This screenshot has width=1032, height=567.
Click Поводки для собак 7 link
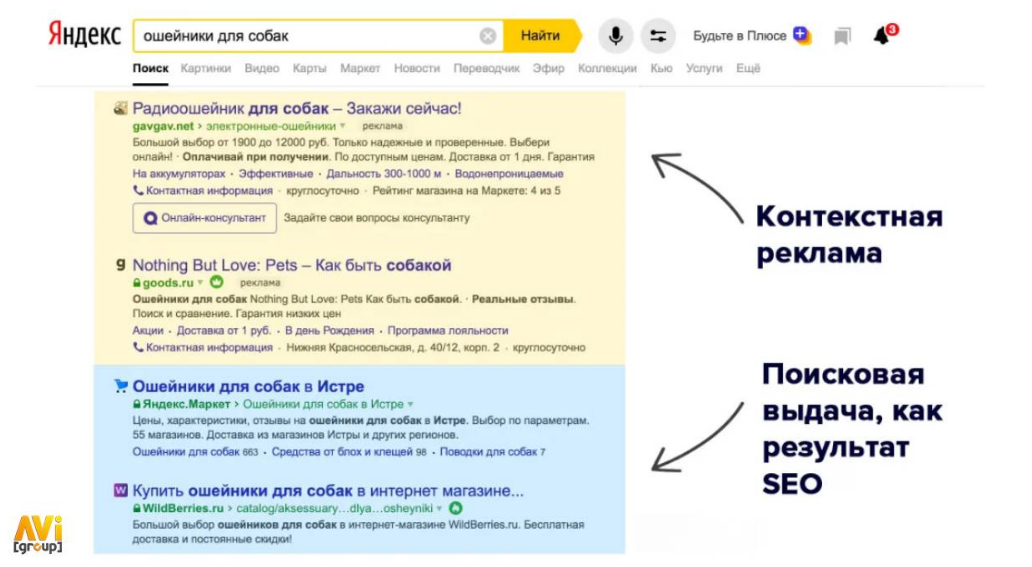(x=492, y=452)
